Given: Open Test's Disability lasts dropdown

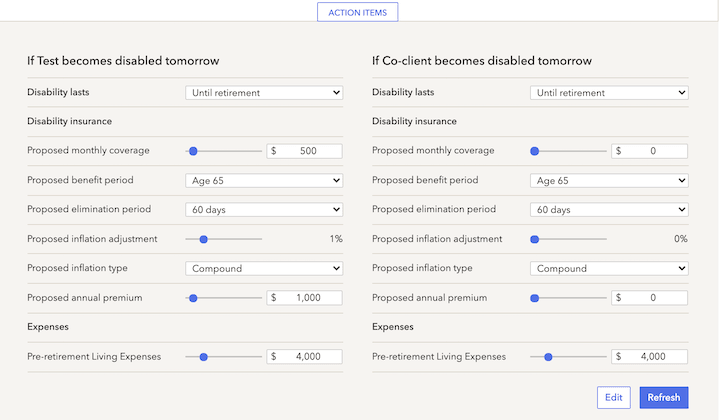Looking at the screenshot, I should click(x=264, y=93).
